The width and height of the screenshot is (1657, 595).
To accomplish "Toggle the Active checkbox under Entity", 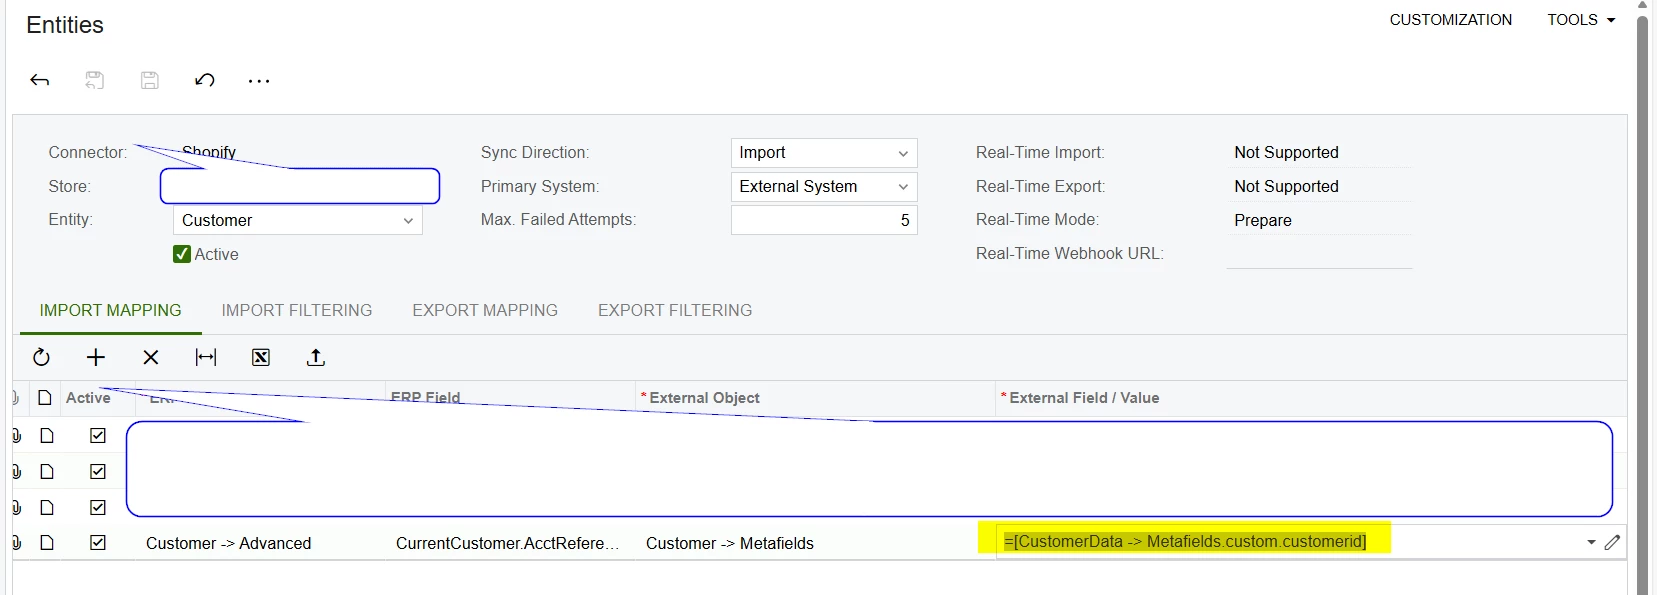I will coord(182,254).
